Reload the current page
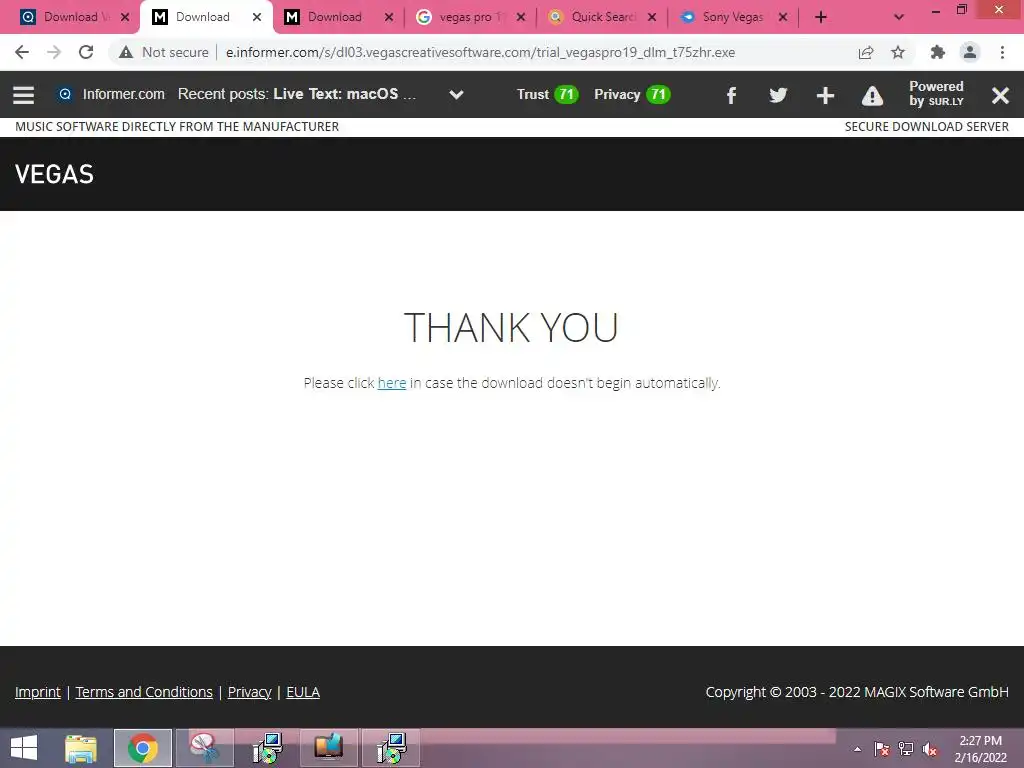The height and width of the screenshot is (768, 1024). pyautogui.click(x=86, y=52)
